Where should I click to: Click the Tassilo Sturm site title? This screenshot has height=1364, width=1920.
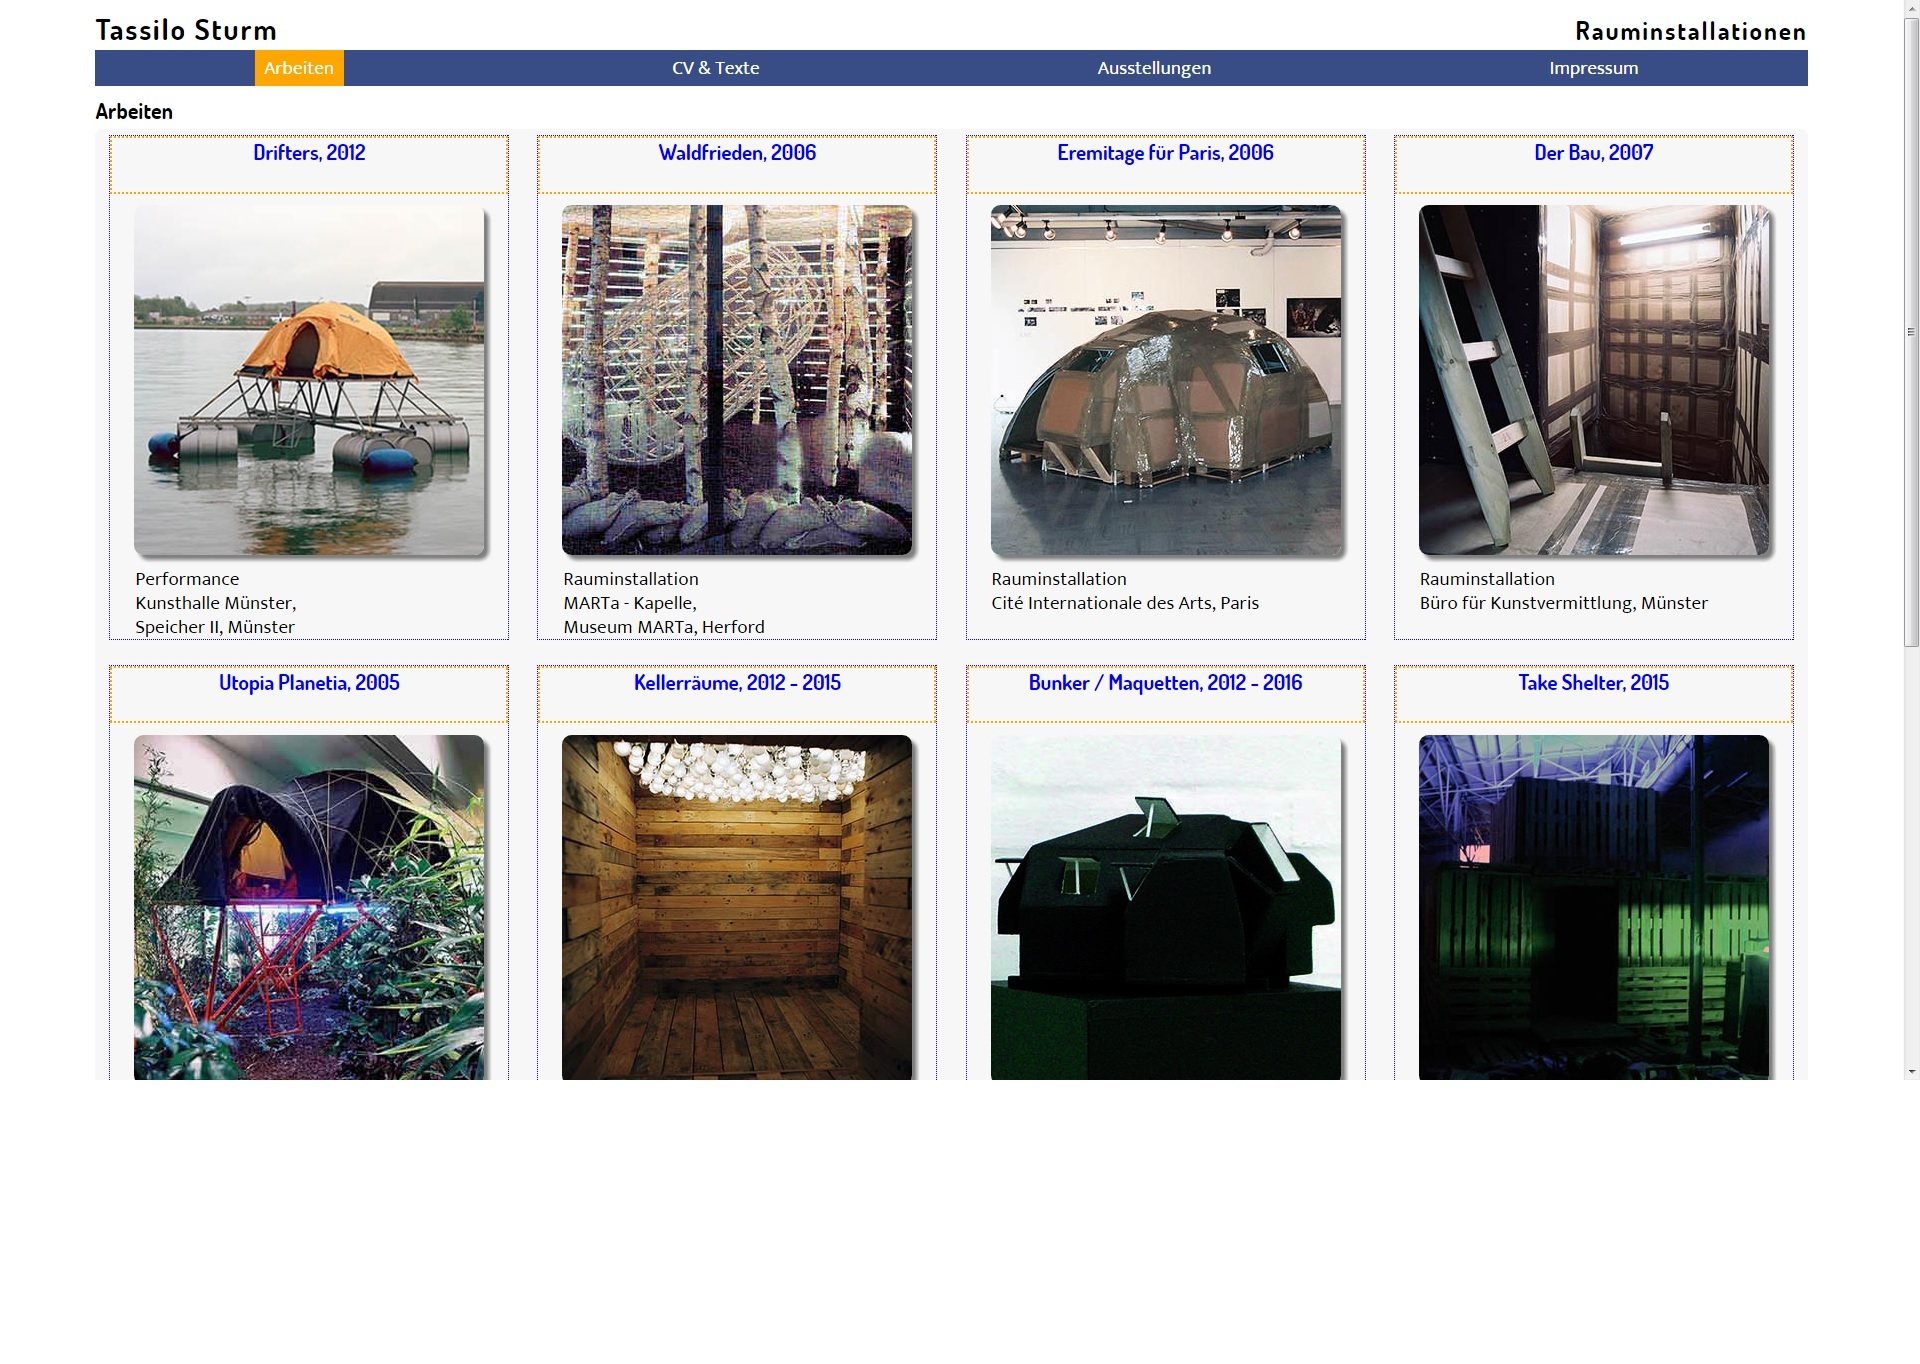click(x=186, y=30)
